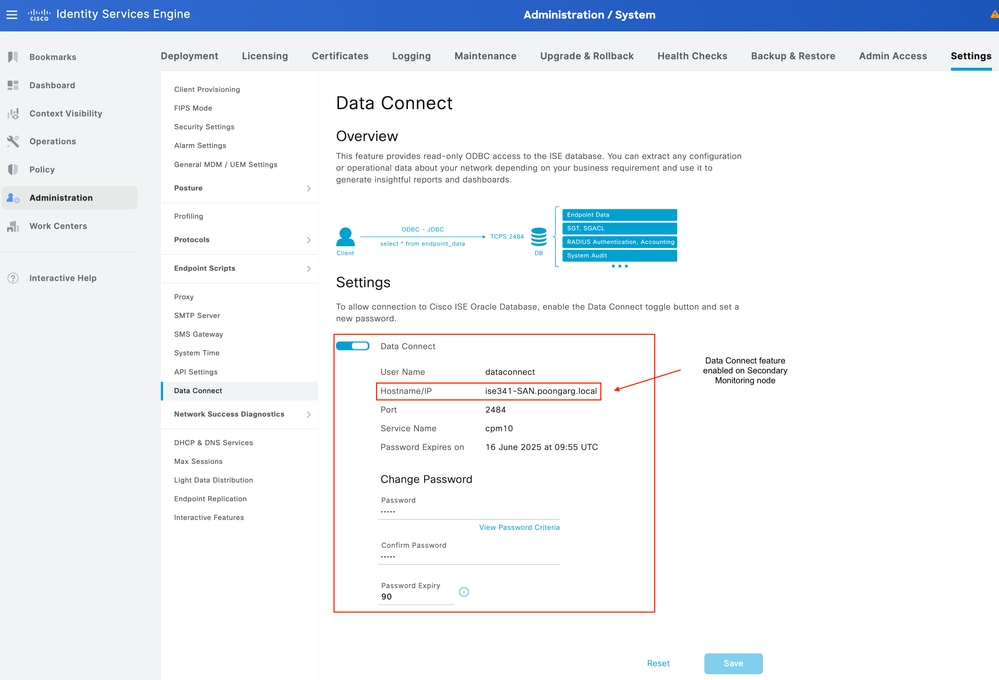Screen dimensions: 999x680
Task: Click the Context Visibility sidebar icon
Action: [13, 113]
